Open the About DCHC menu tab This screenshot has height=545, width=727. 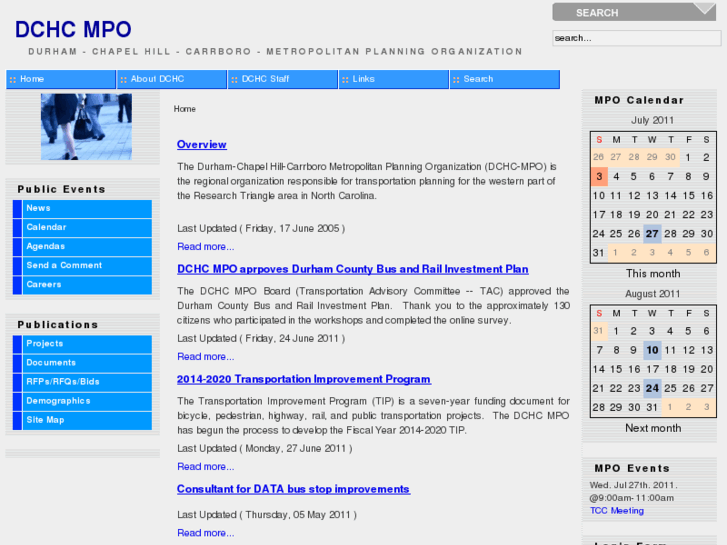172,79
